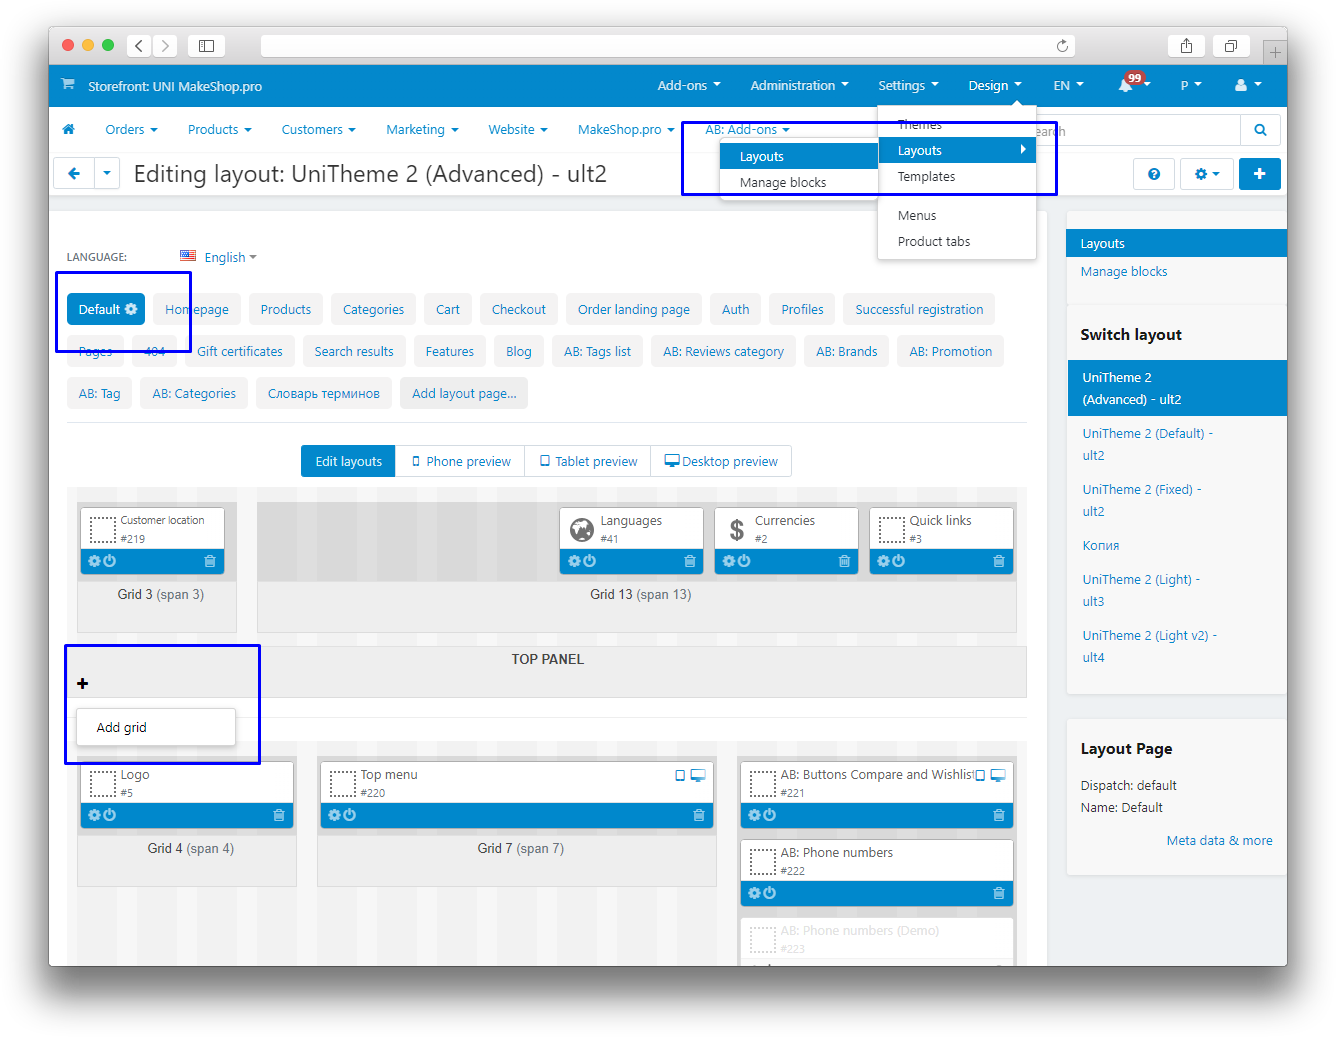Toggle power on AB: Phone numbers block
1336x1037 pixels.
[770, 893]
